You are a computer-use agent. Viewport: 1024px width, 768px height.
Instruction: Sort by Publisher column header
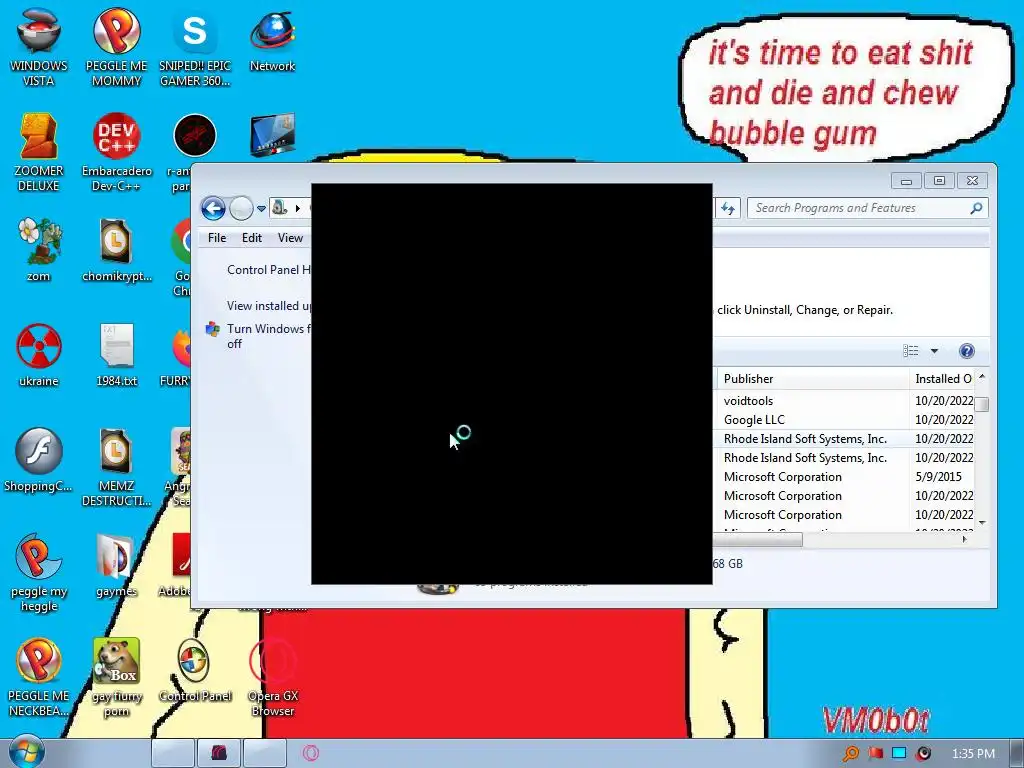click(x=812, y=379)
